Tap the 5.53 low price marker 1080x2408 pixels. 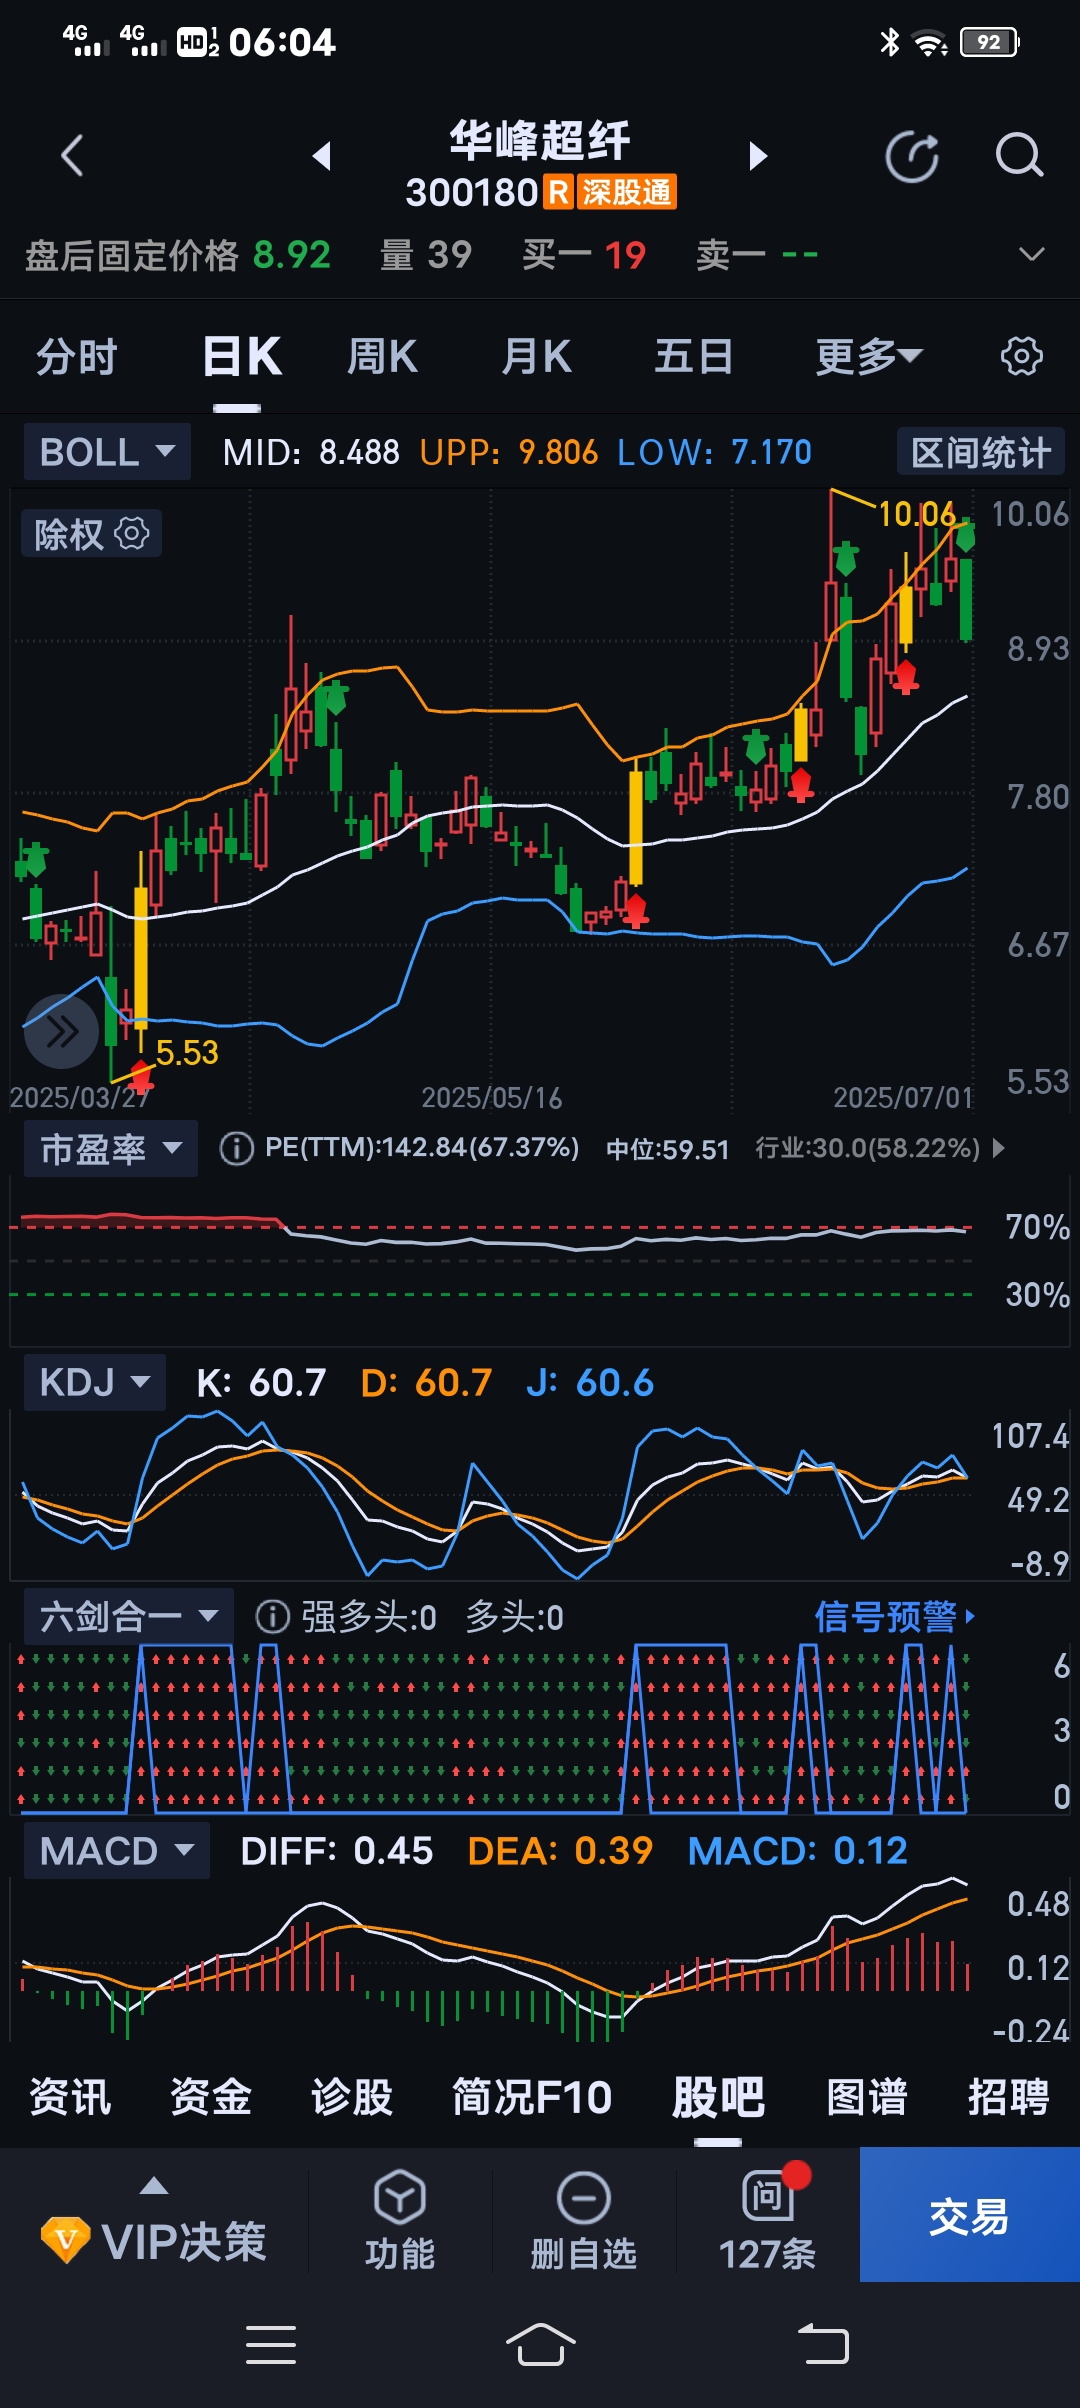187,1052
